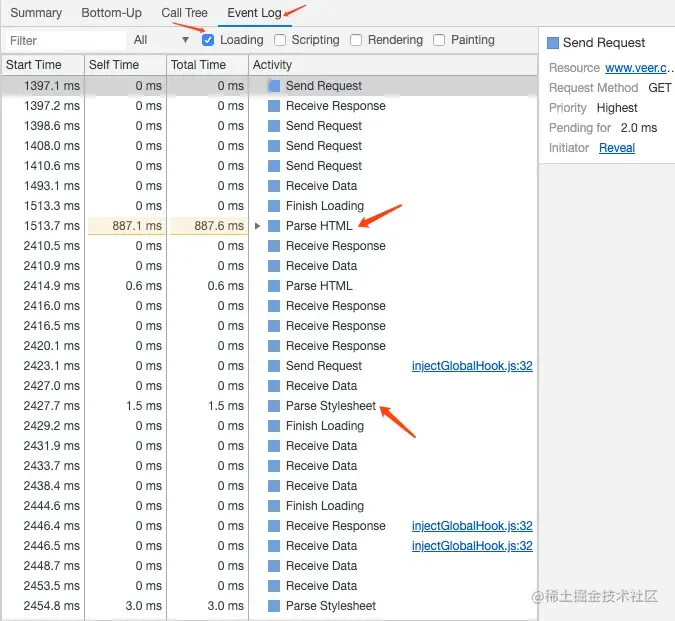Screen dimensions: 675x621
Task: Open injectGlobalHook.js:32 link at 2446.4 ms row
Action: click(x=472, y=526)
